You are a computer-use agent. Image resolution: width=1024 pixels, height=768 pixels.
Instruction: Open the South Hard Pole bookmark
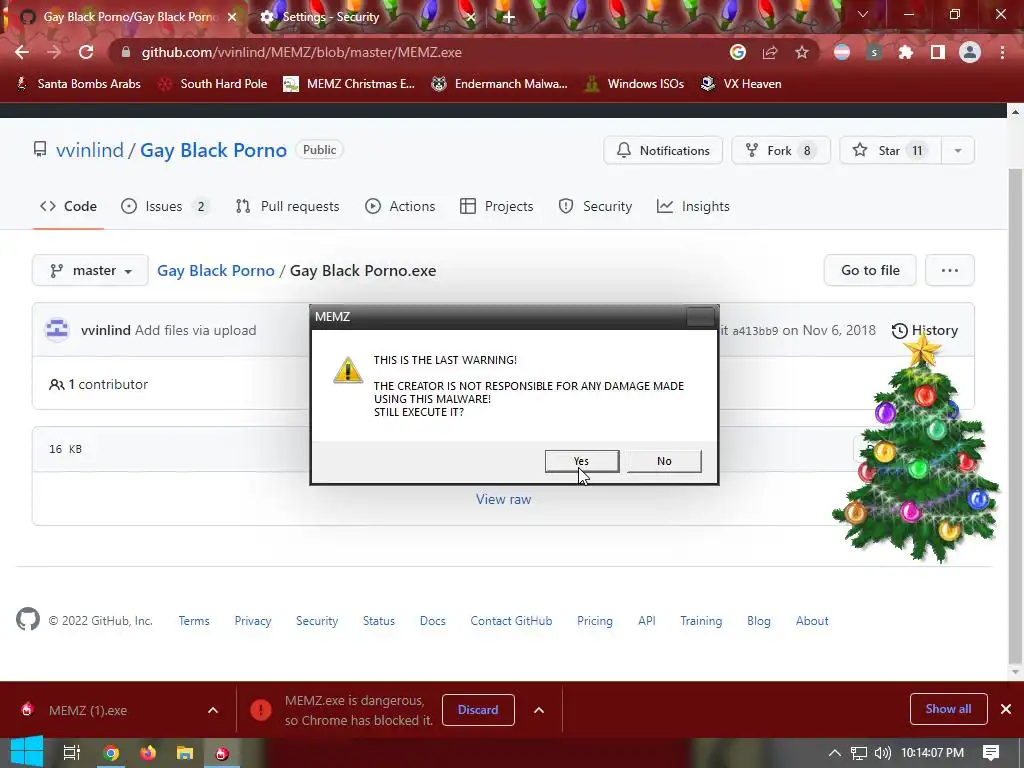(x=214, y=84)
